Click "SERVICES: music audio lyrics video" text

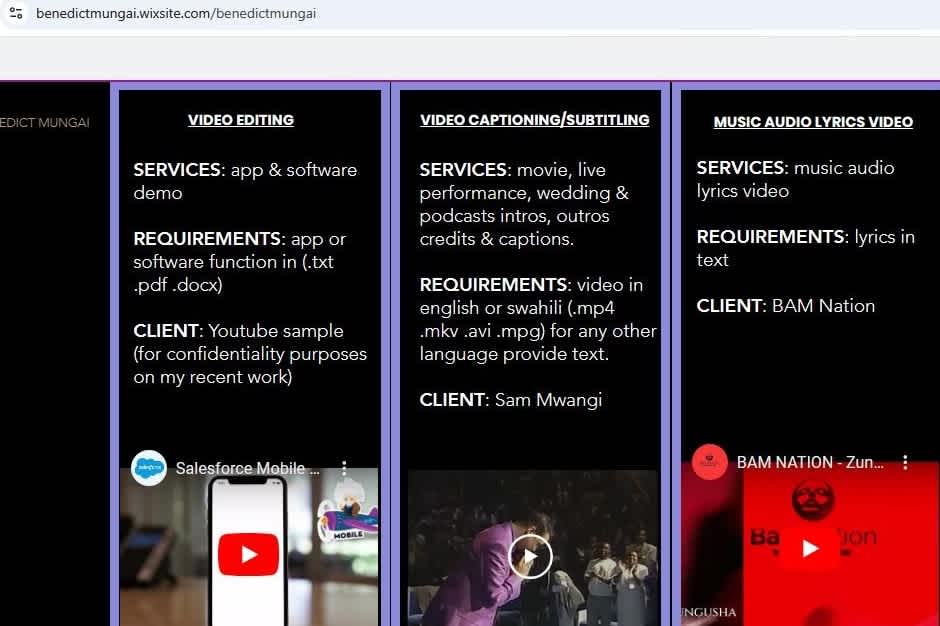796,179
